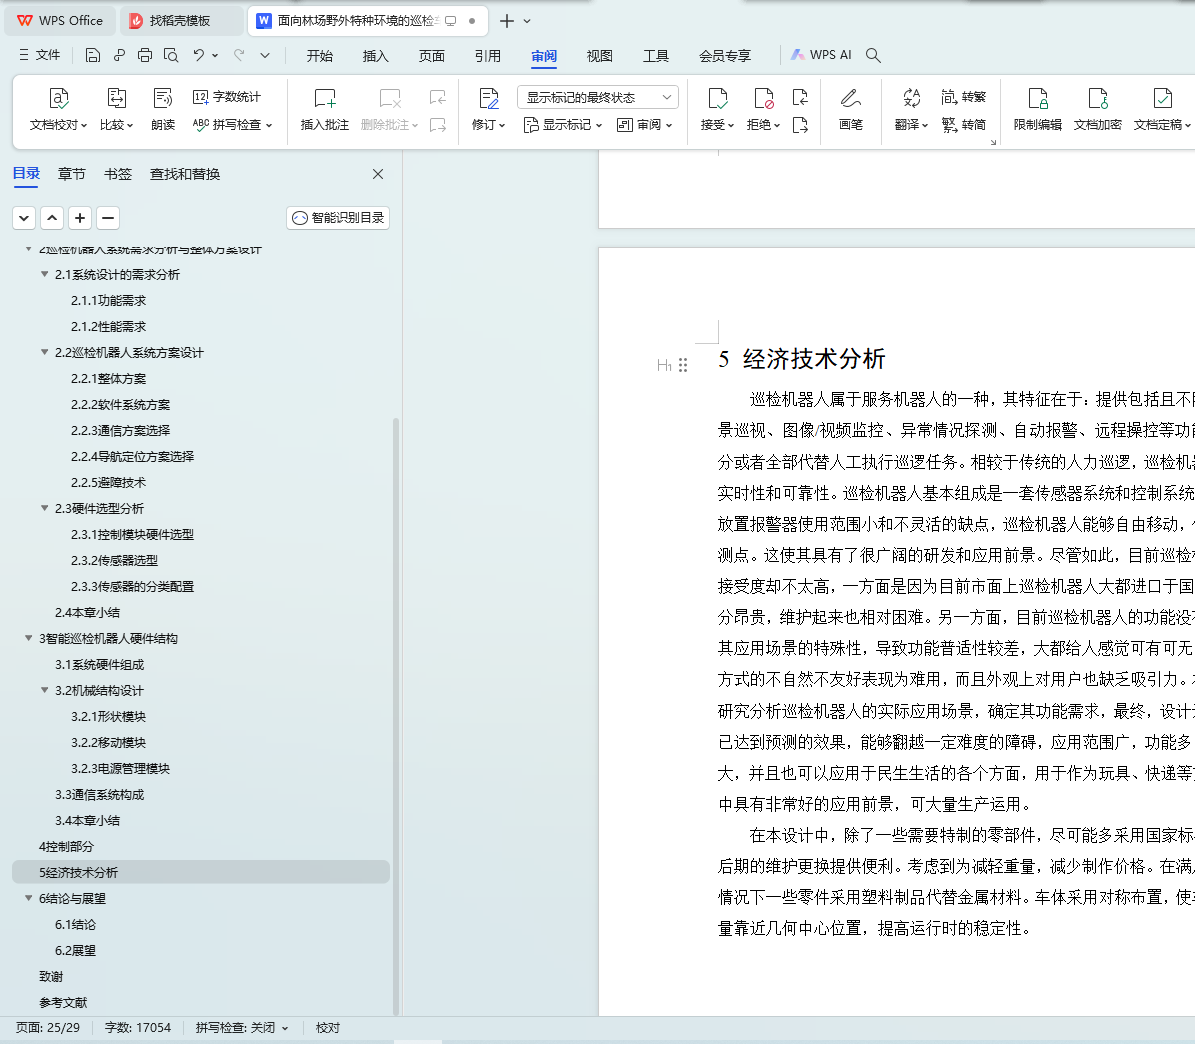Go to heading 2.2.5避障技术 in outline
Viewport: 1195px width, 1044px height.
108,482
